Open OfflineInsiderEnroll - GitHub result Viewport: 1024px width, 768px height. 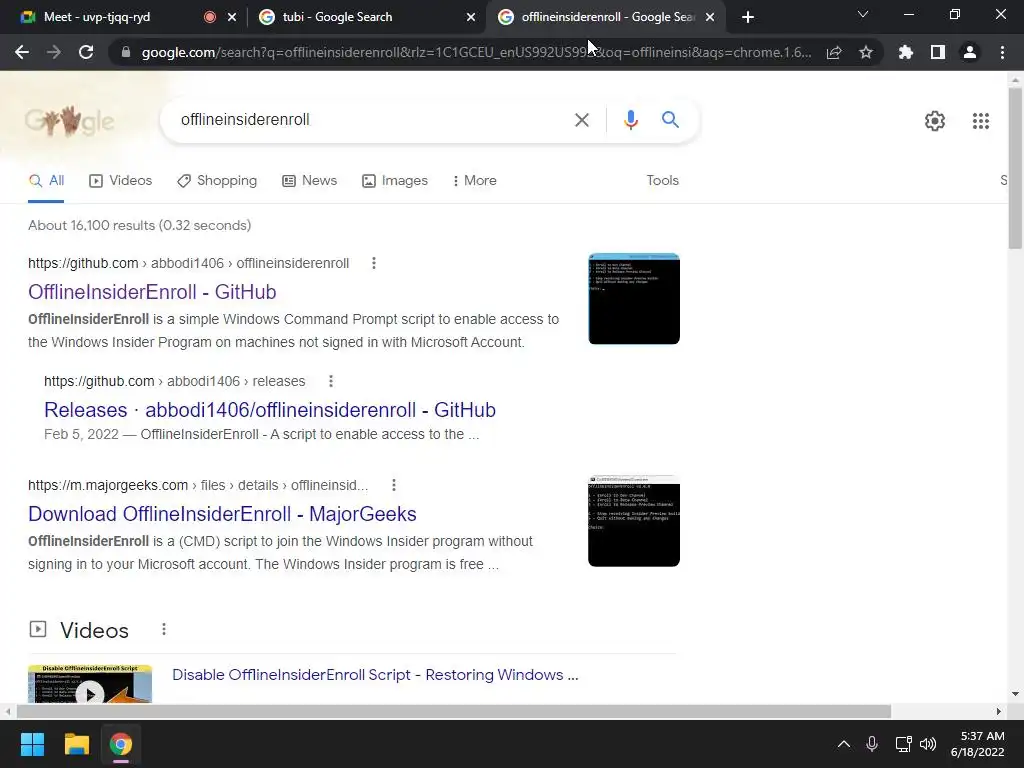coord(152,292)
